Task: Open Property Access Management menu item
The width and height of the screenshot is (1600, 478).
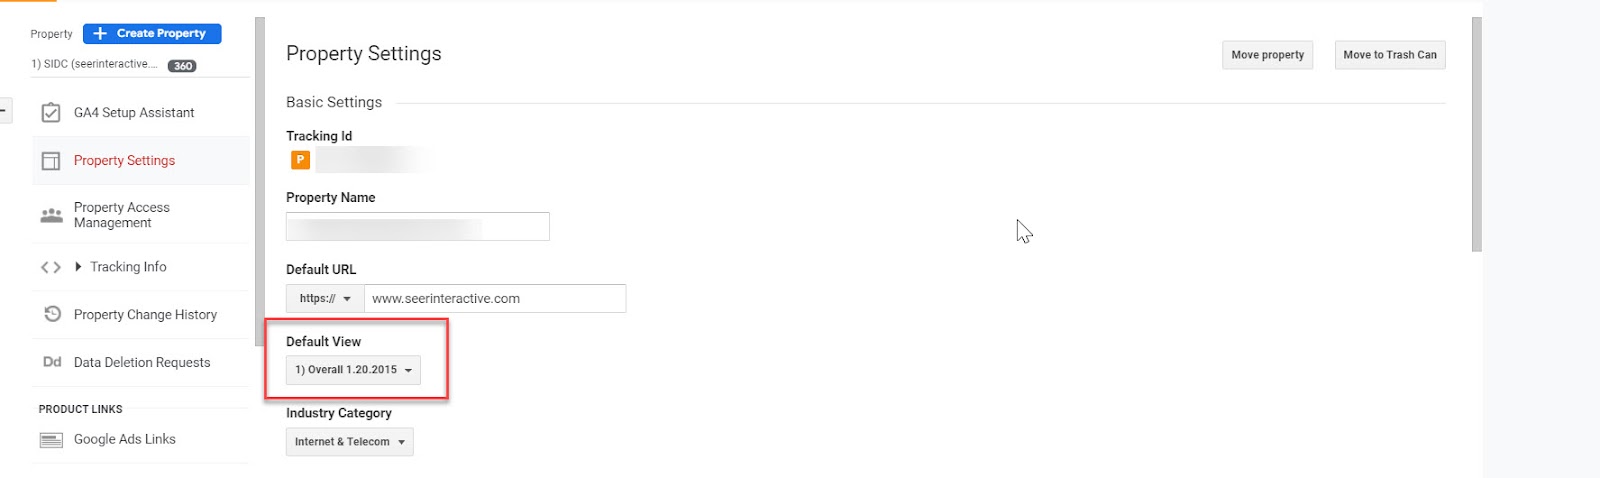Action: 122,215
